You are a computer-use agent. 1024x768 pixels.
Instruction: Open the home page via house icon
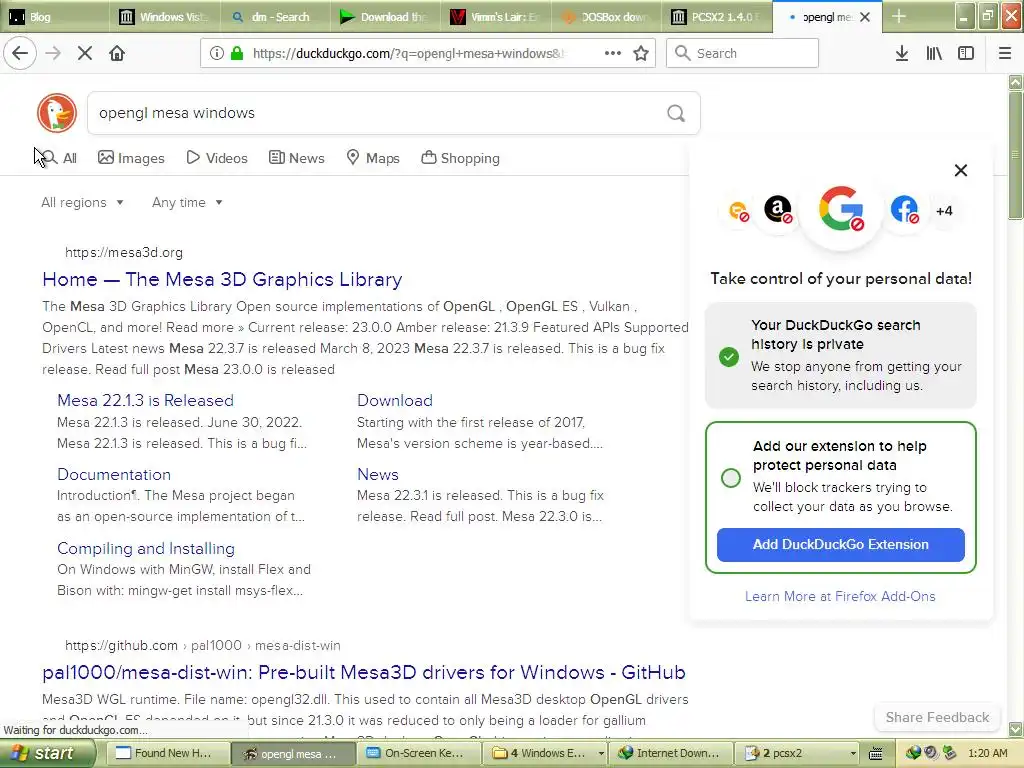[x=117, y=53]
